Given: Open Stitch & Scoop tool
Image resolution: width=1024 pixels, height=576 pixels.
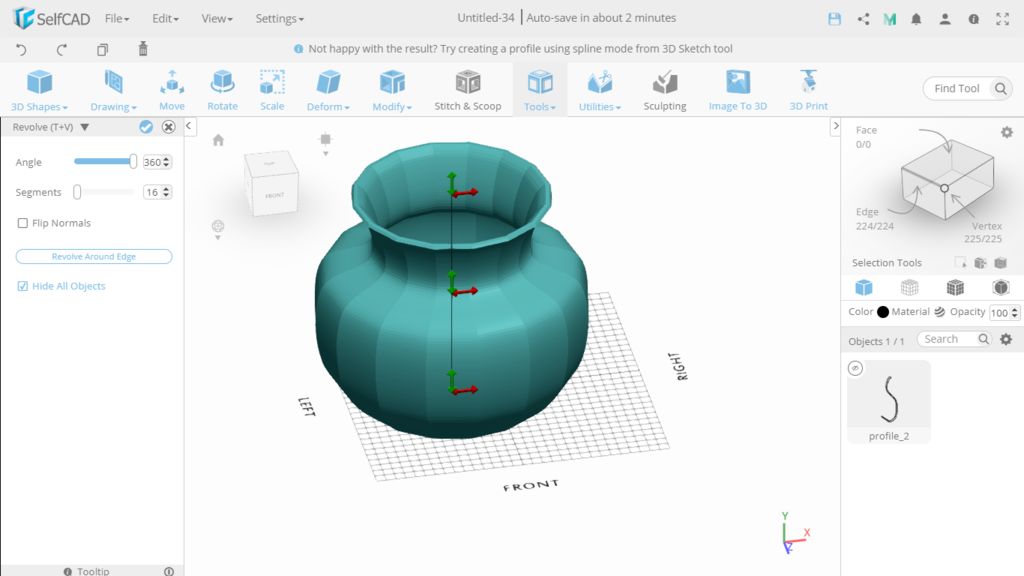Looking at the screenshot, I should (468, 90).
